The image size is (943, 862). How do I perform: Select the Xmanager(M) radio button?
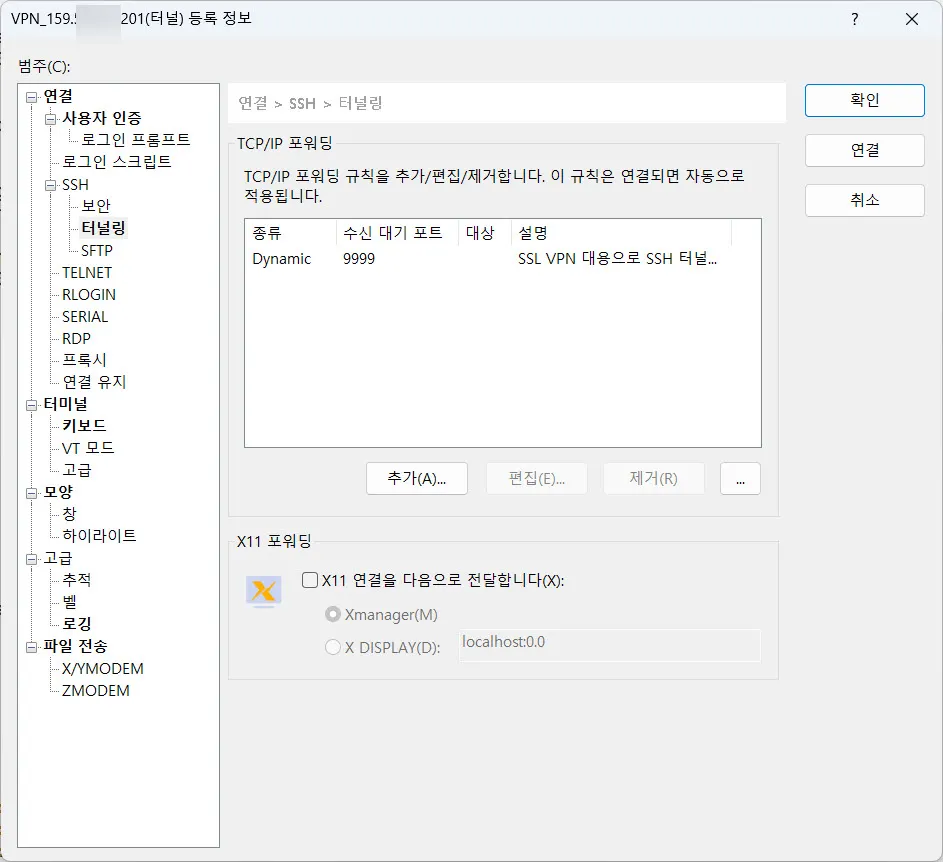point(331,614)
